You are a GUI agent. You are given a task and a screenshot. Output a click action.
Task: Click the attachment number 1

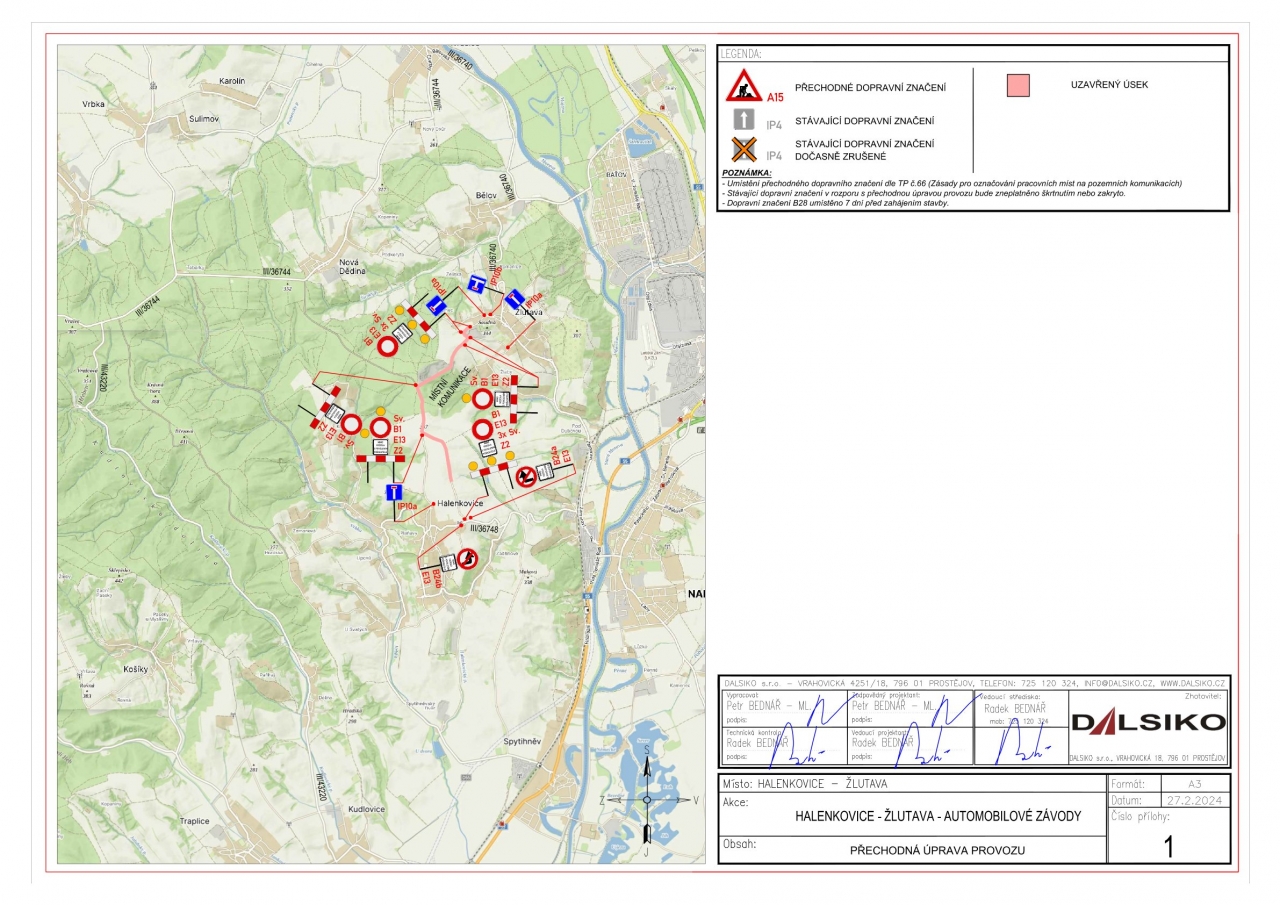pos(1168,847)
